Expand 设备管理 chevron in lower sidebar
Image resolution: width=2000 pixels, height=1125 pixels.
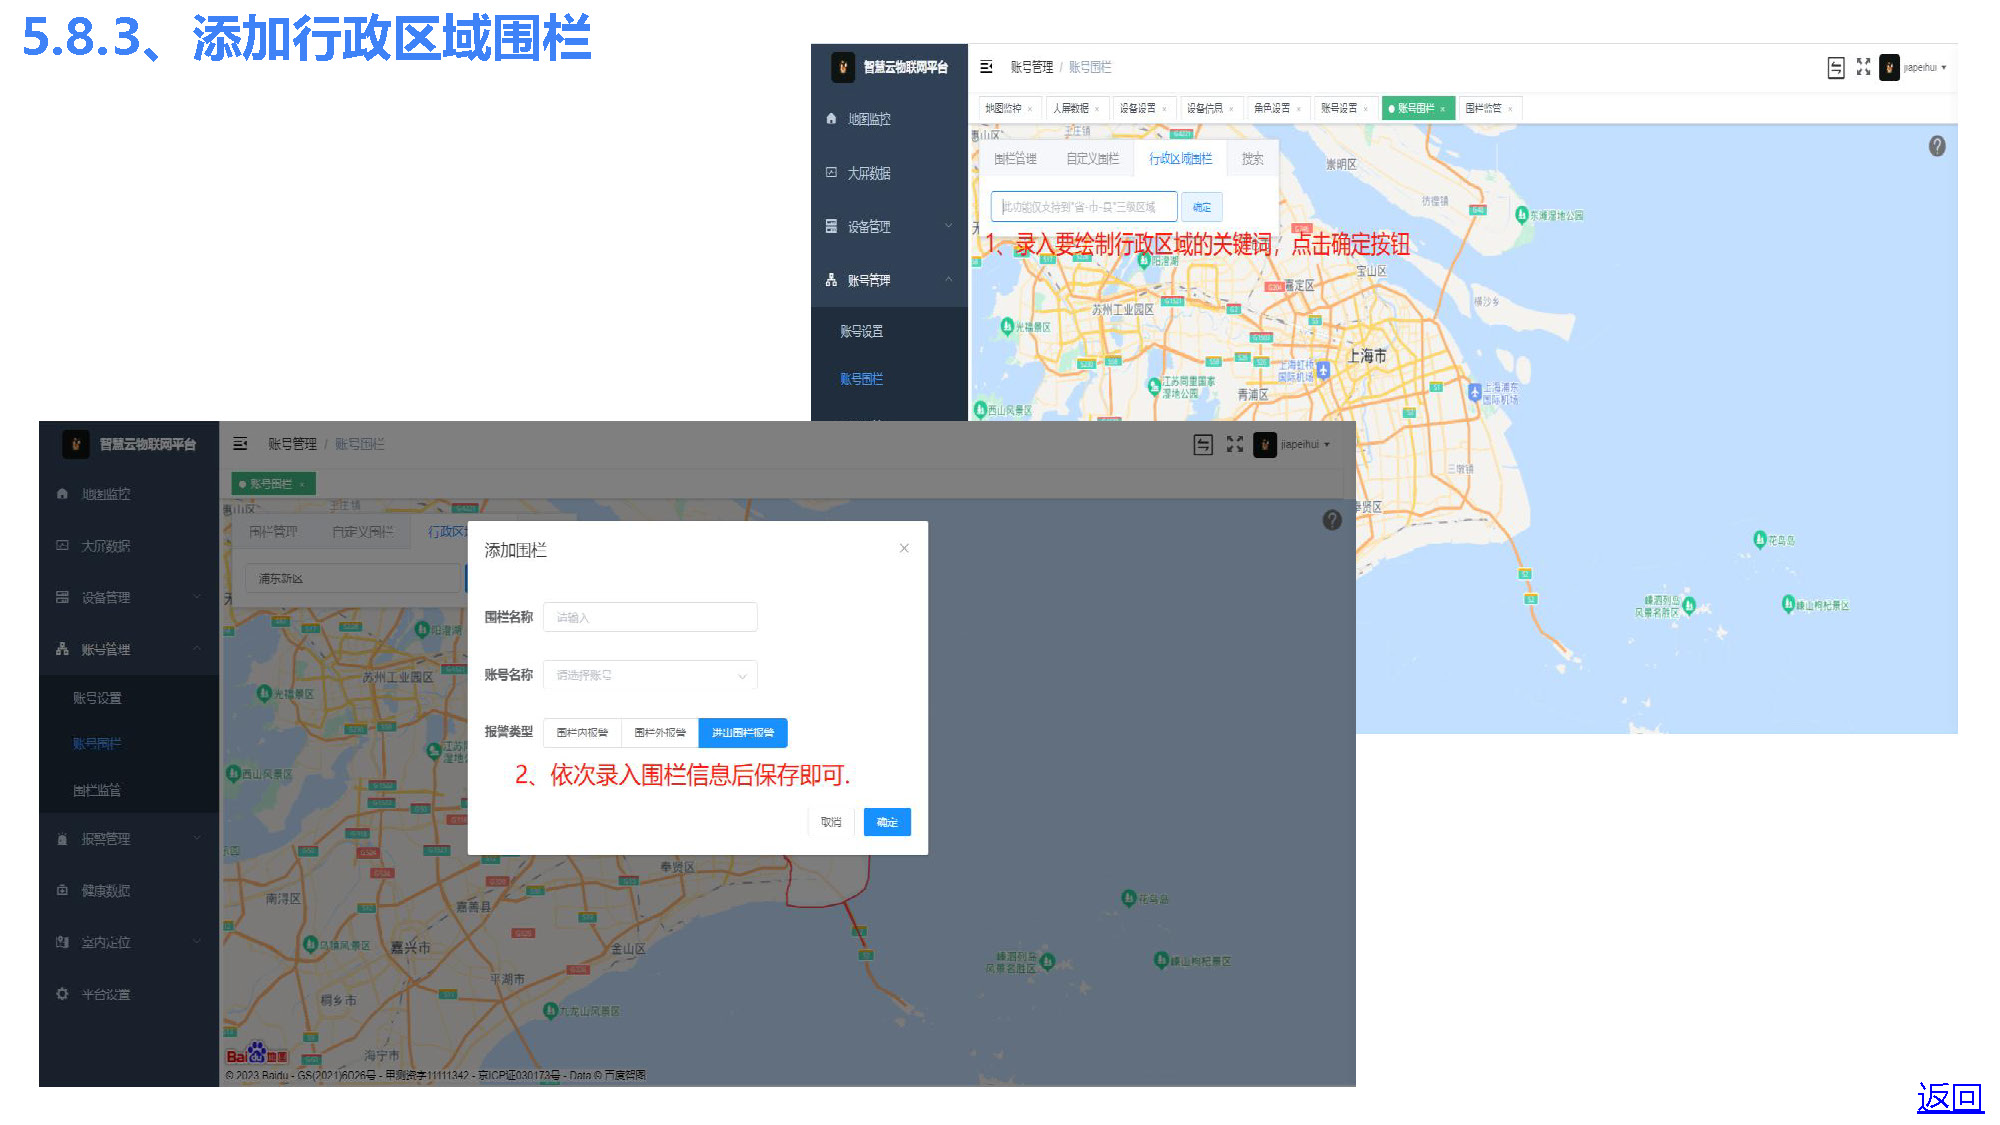197,597
